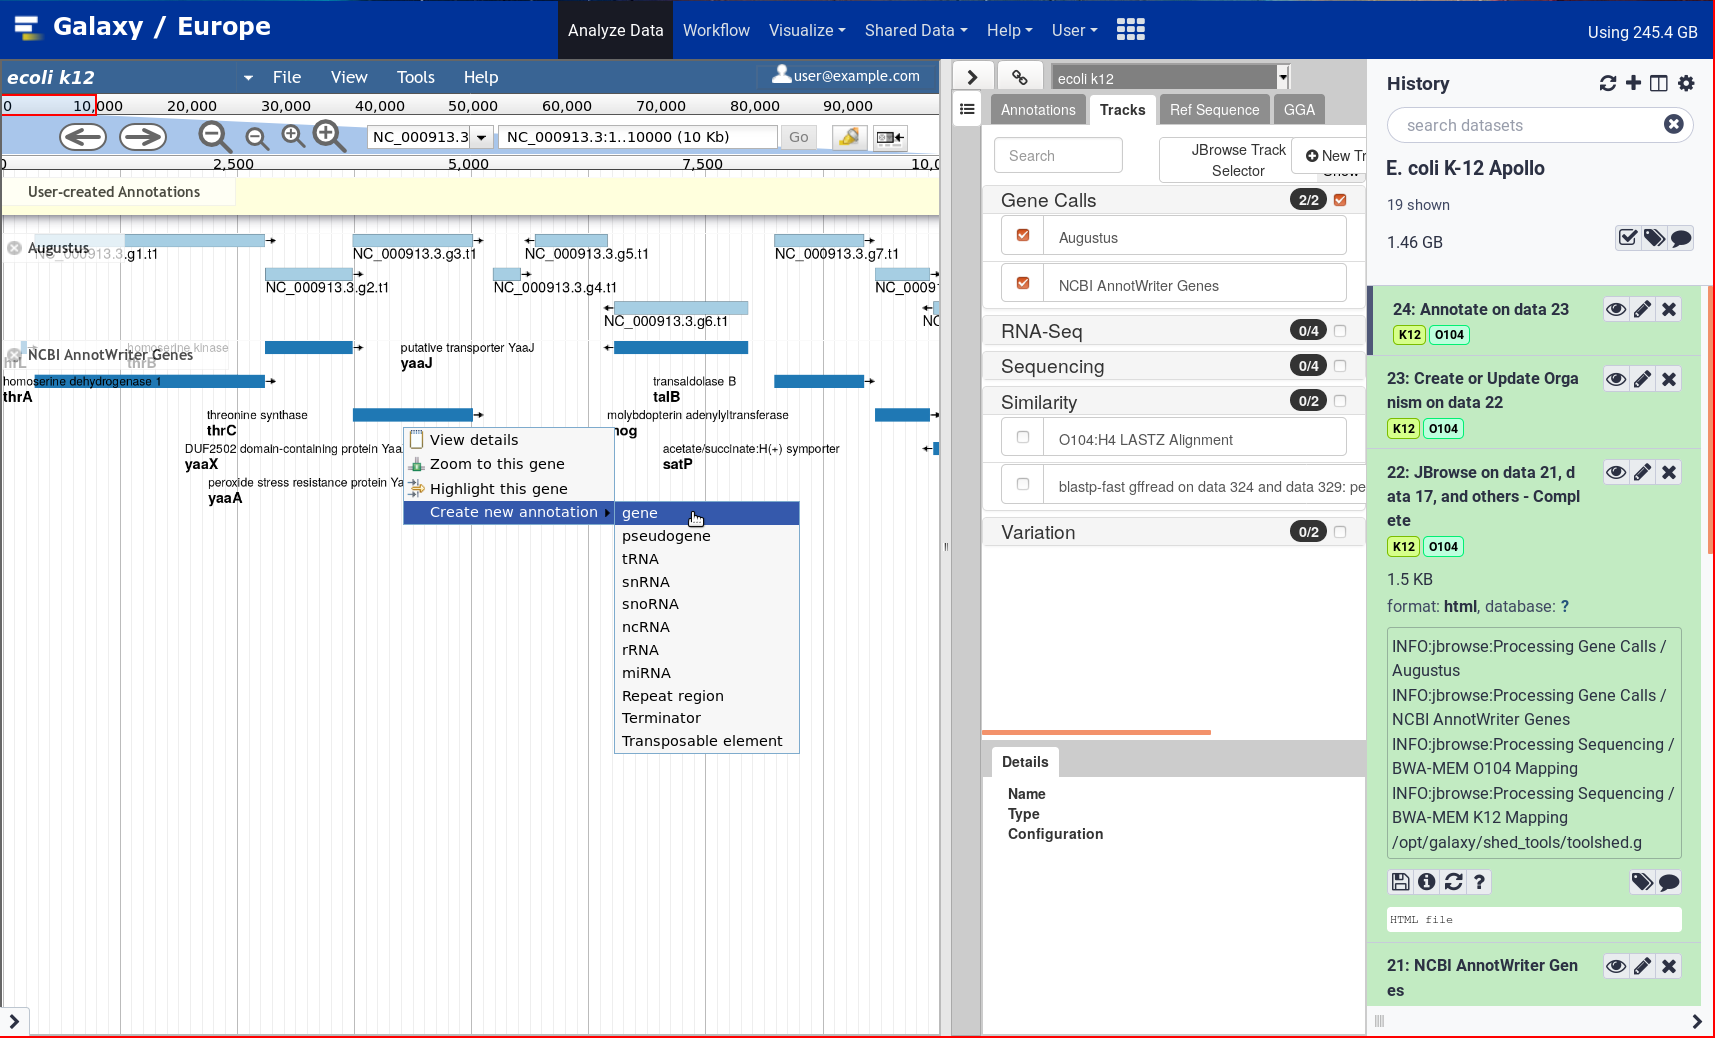View dataset 21 NCBI AnnotWriter with eye icon
This screenshot has width=1715, height=1038.
coord(1615,966)
